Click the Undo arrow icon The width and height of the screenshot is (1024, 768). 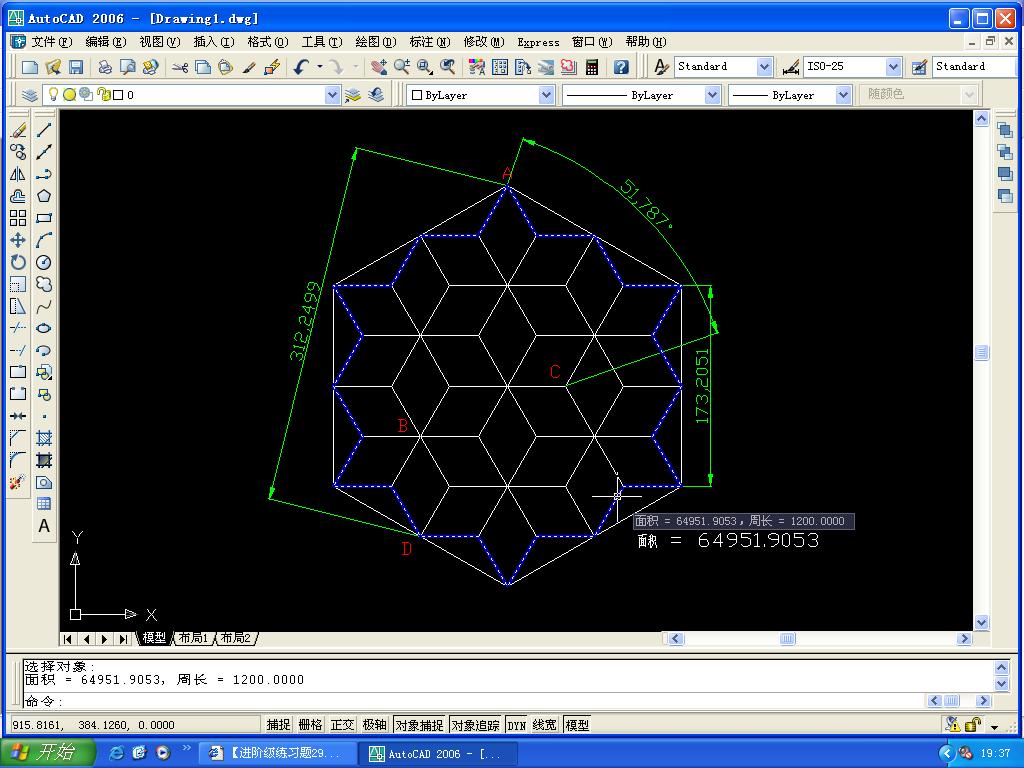pyautogui.click(x=301, y=67)
